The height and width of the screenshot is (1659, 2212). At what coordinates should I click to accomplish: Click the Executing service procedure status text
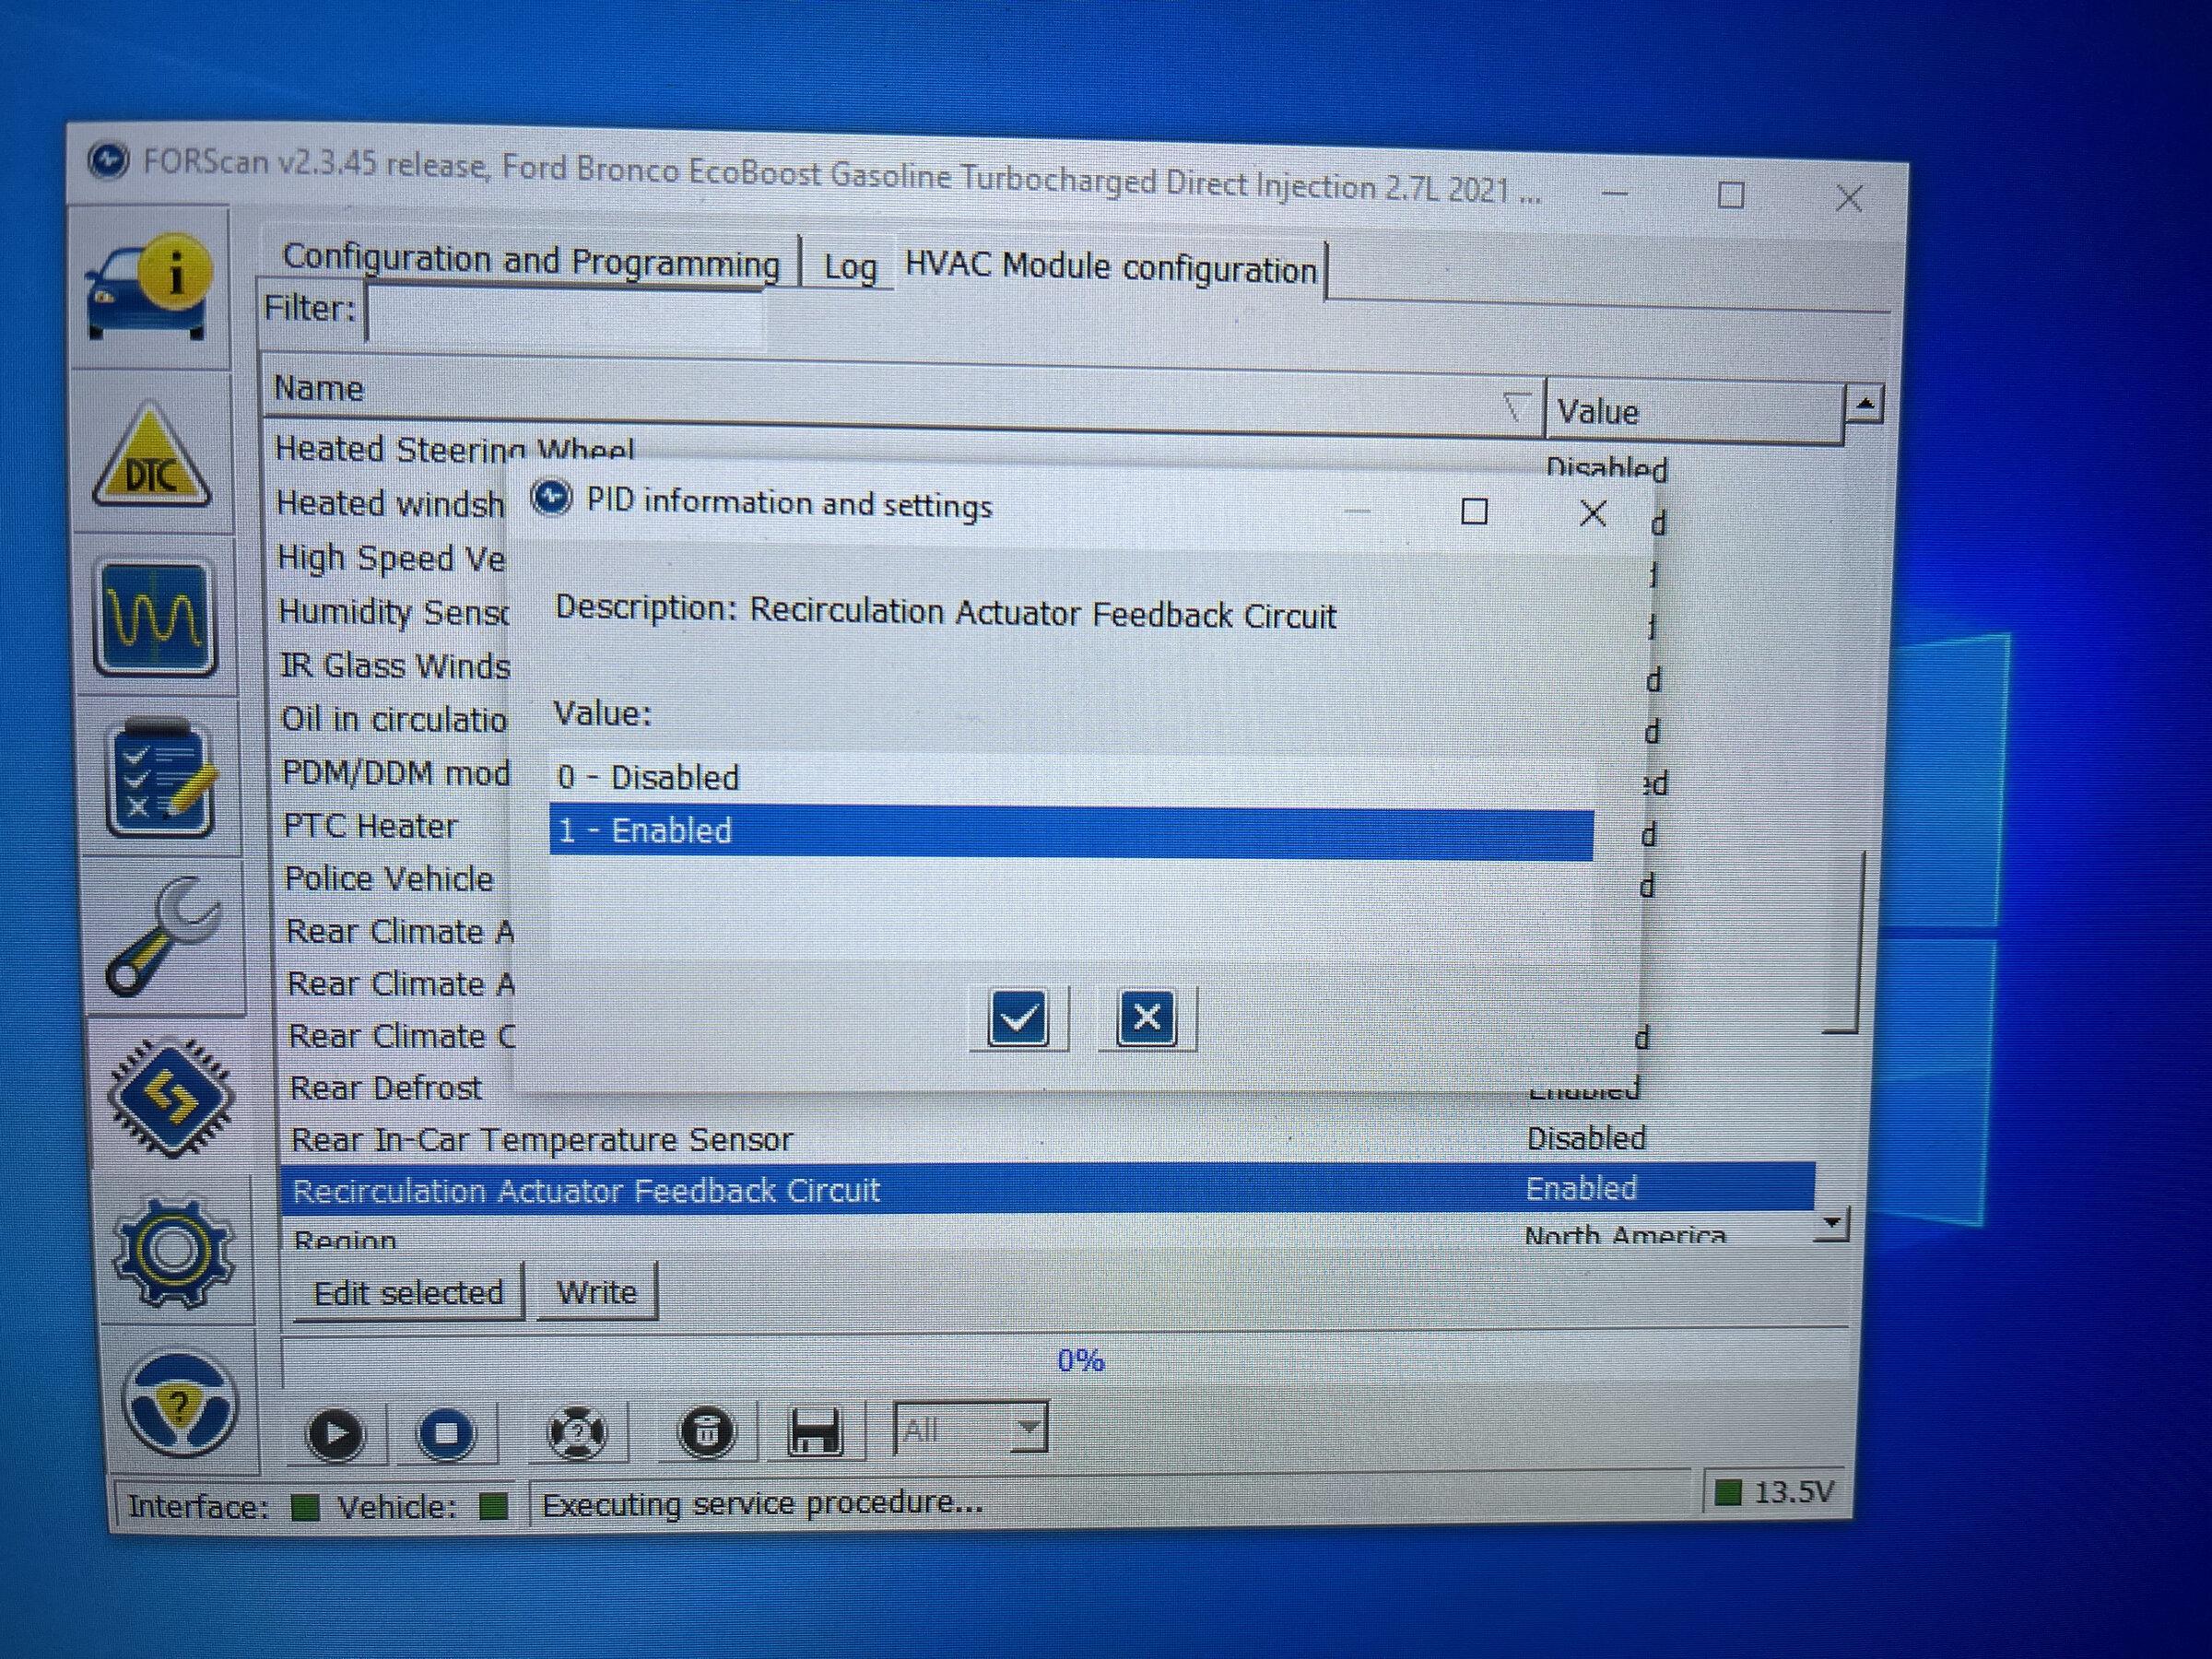click(x=762, y=1503)
